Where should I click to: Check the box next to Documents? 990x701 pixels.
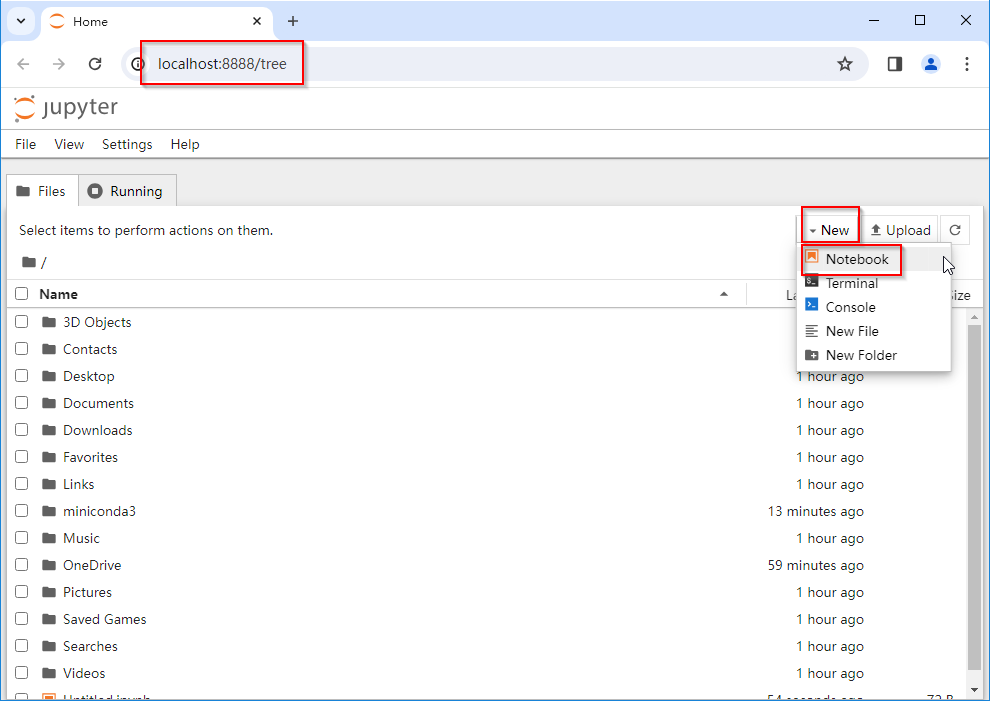point(22,403)
